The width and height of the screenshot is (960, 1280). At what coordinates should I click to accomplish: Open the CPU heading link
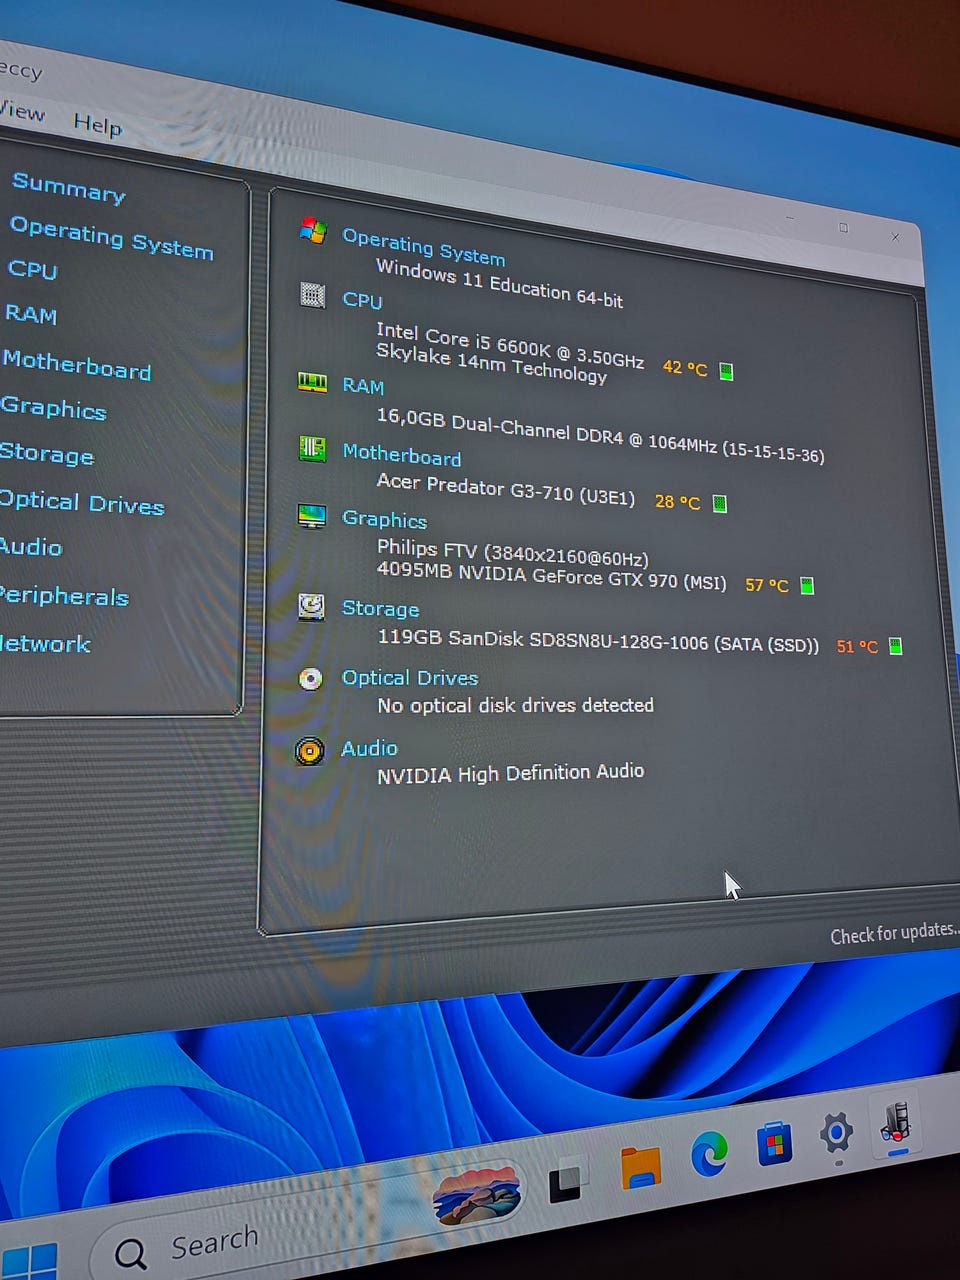362,300
